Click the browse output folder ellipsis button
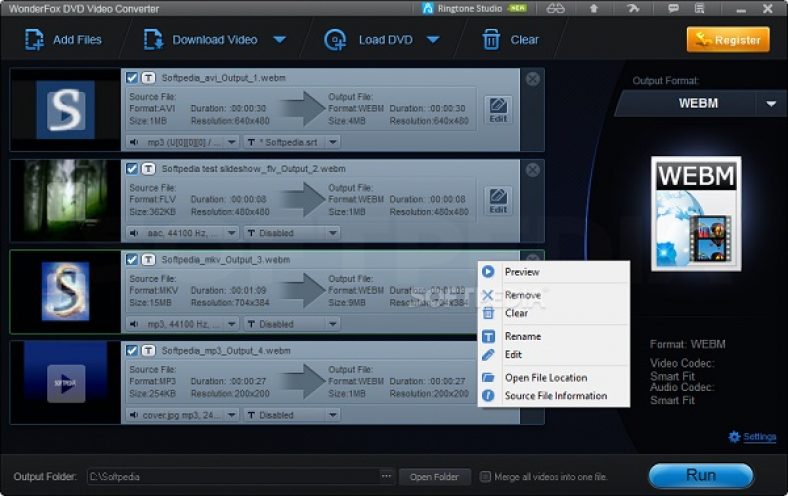 tap(386, 476)
